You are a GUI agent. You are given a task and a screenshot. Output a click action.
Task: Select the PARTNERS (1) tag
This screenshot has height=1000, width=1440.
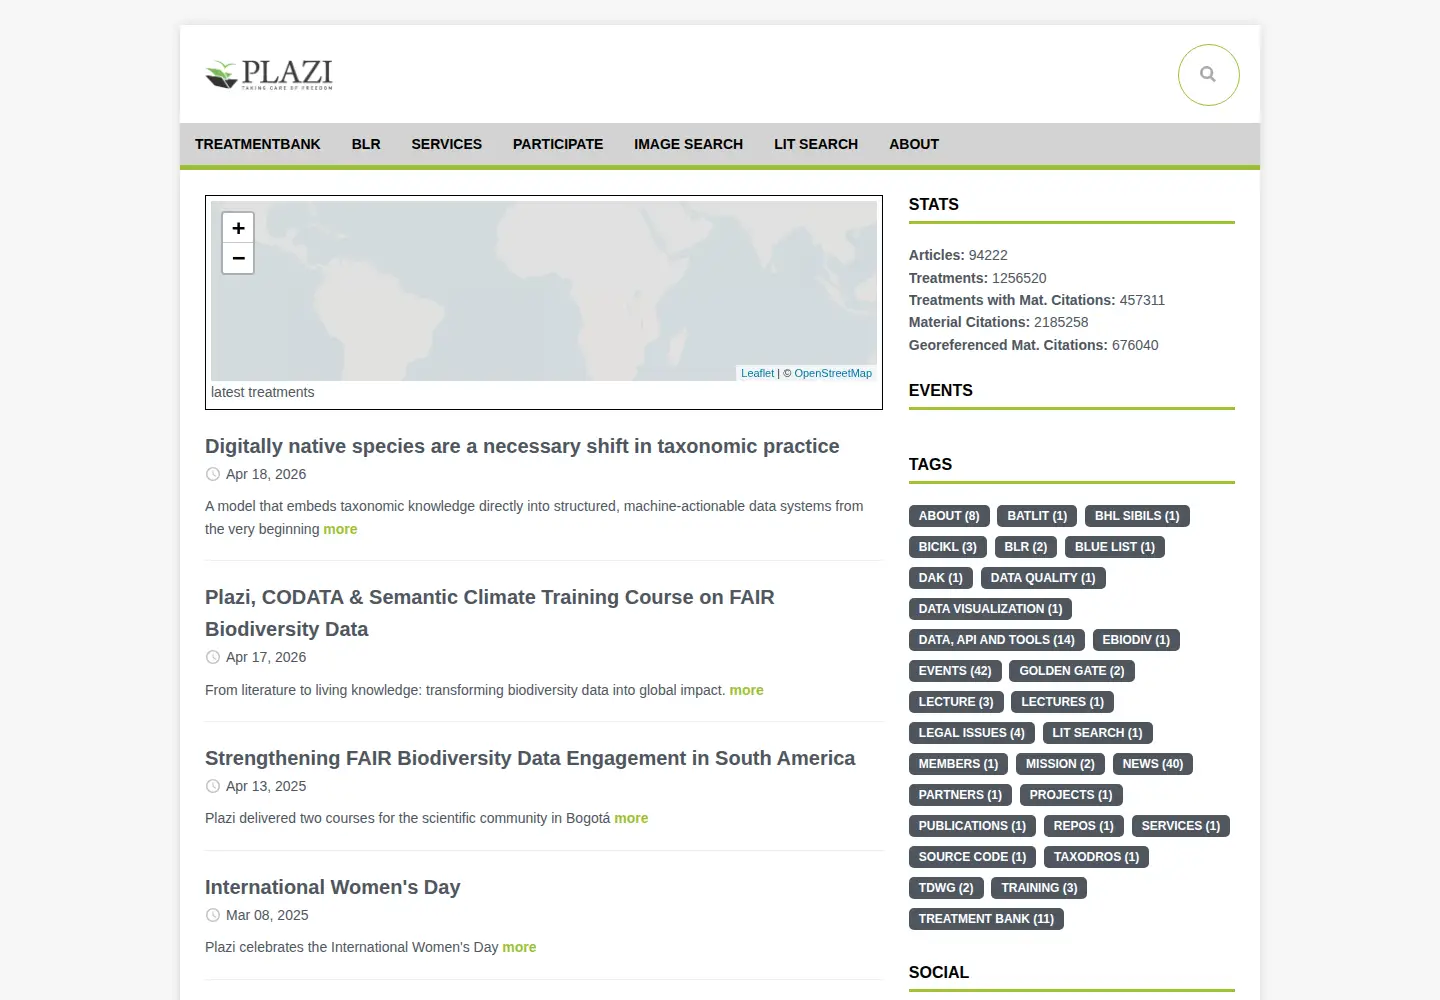[960, 795]
